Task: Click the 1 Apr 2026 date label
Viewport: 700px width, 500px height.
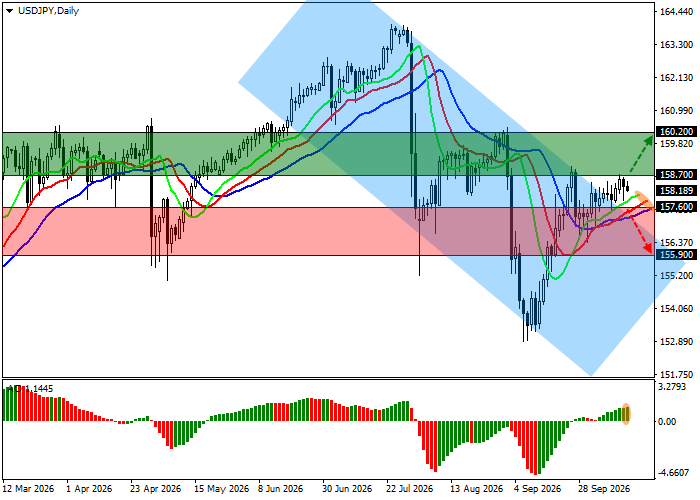Action: pyautogui.click(x=89, y=489)
